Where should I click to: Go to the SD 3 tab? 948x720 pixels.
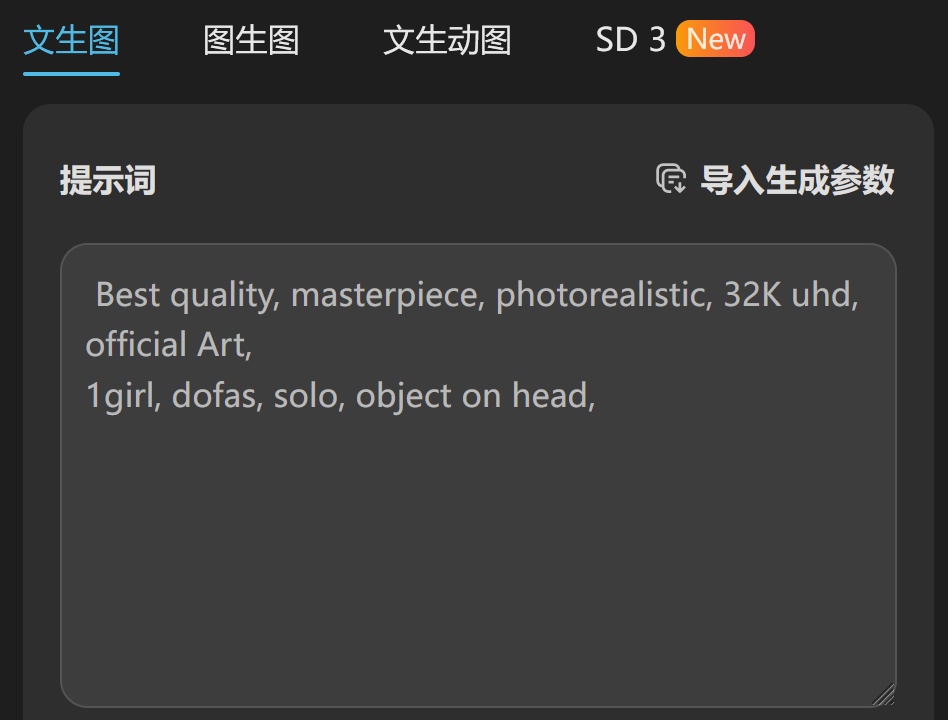[x=631, y=40]
